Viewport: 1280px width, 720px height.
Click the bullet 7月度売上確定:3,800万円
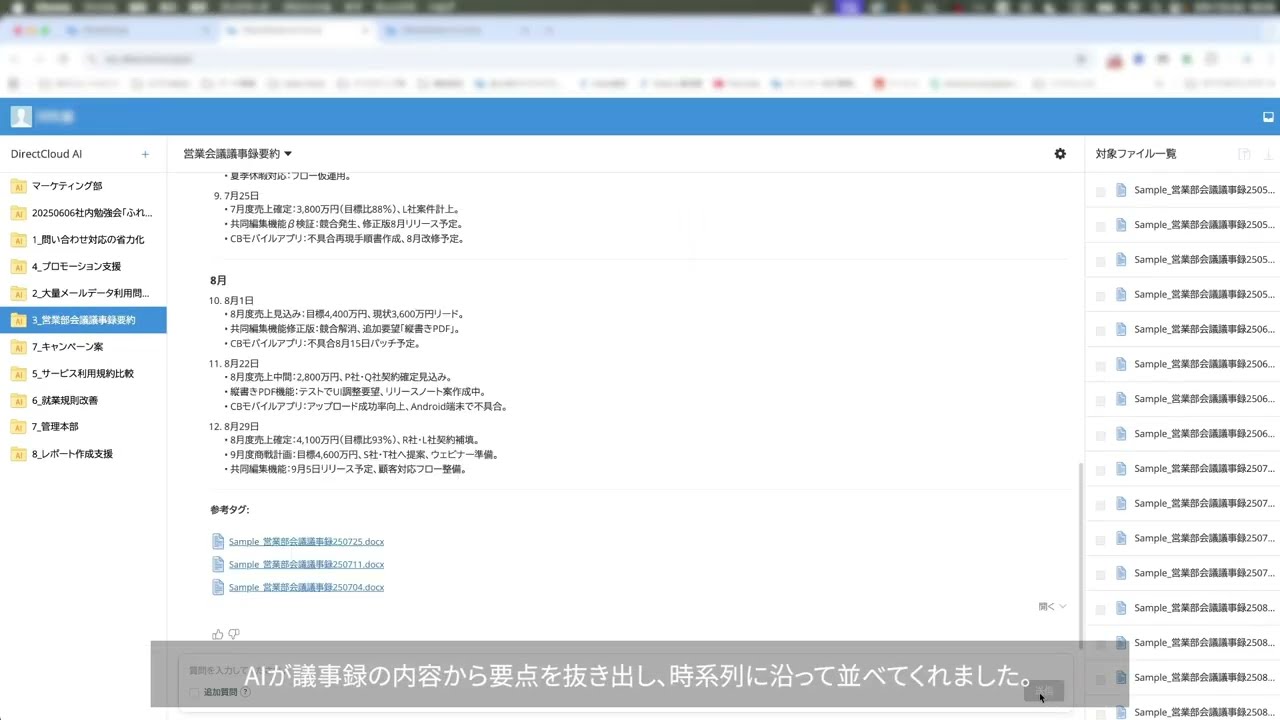tap(342, 210)
